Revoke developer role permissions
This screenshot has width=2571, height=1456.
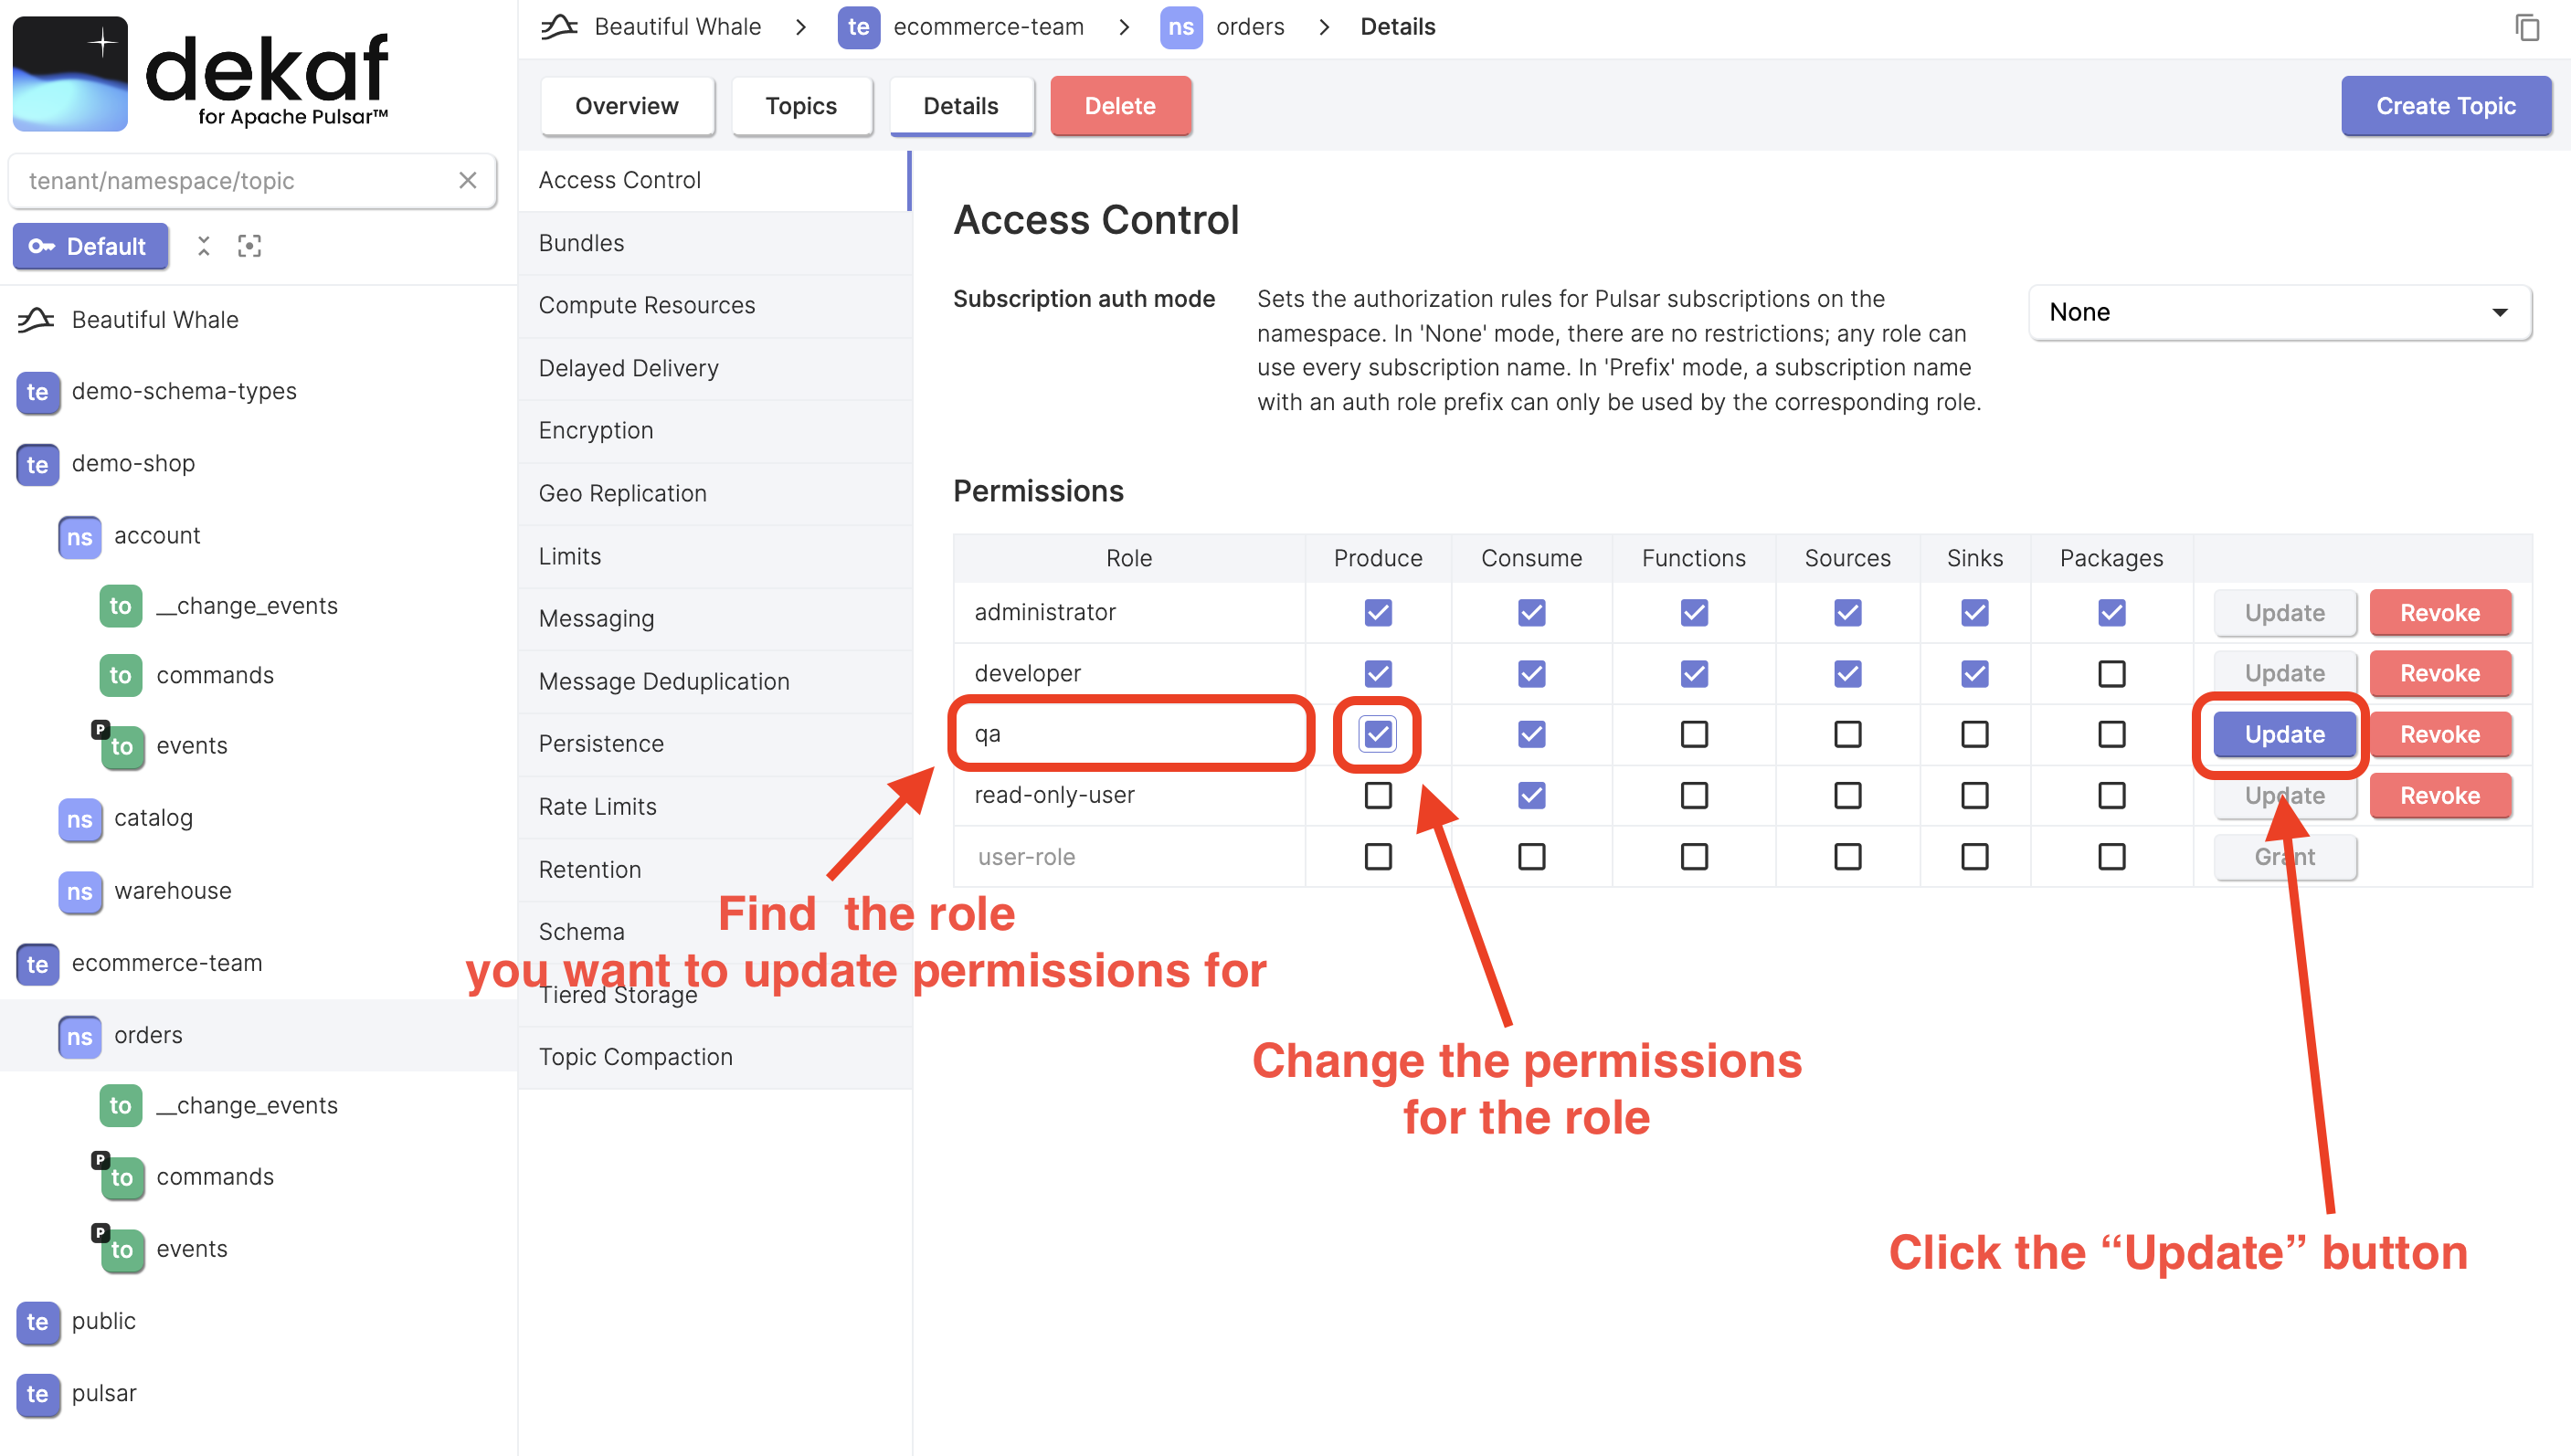coord(2440,674)
